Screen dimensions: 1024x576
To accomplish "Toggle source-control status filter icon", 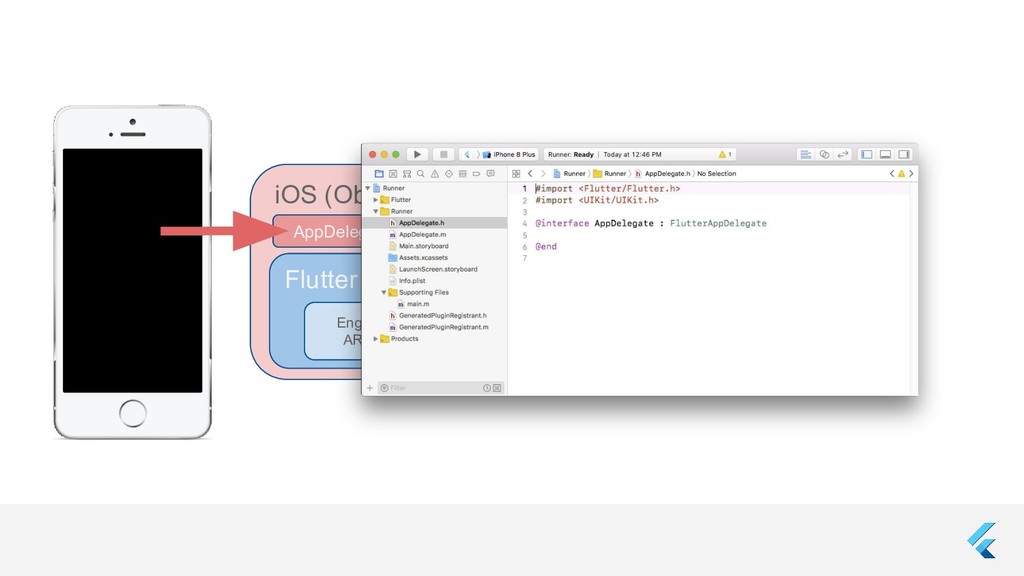I will click(x=497, y=388).
